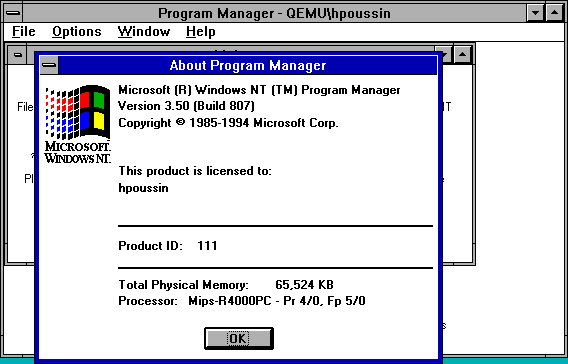
Task: Open the inner group window's control-menu box
Action: pyautogui.click(x=17, y=55)
